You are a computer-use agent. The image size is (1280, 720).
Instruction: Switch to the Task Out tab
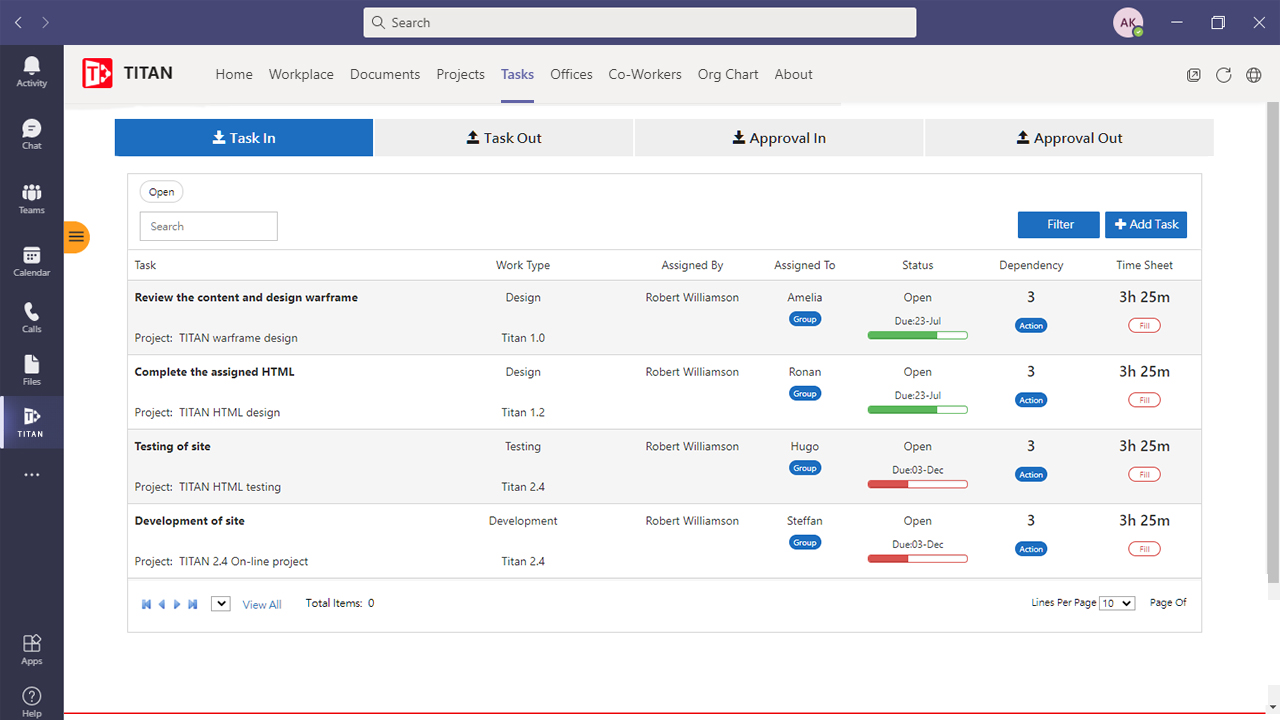[x=504, y=137]
